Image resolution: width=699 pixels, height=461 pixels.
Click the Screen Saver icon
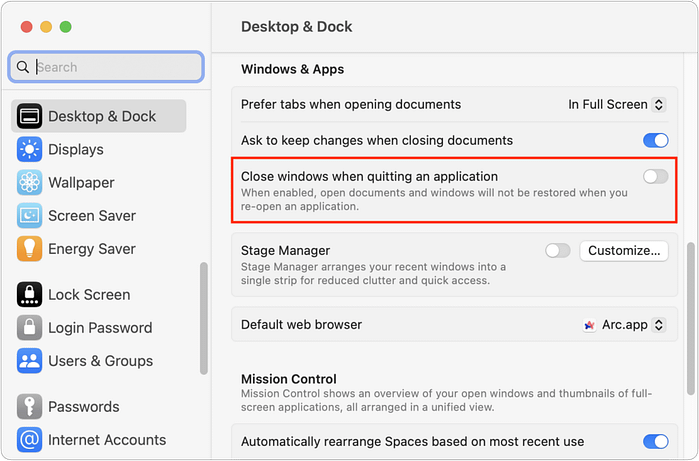tap(30, 216)
